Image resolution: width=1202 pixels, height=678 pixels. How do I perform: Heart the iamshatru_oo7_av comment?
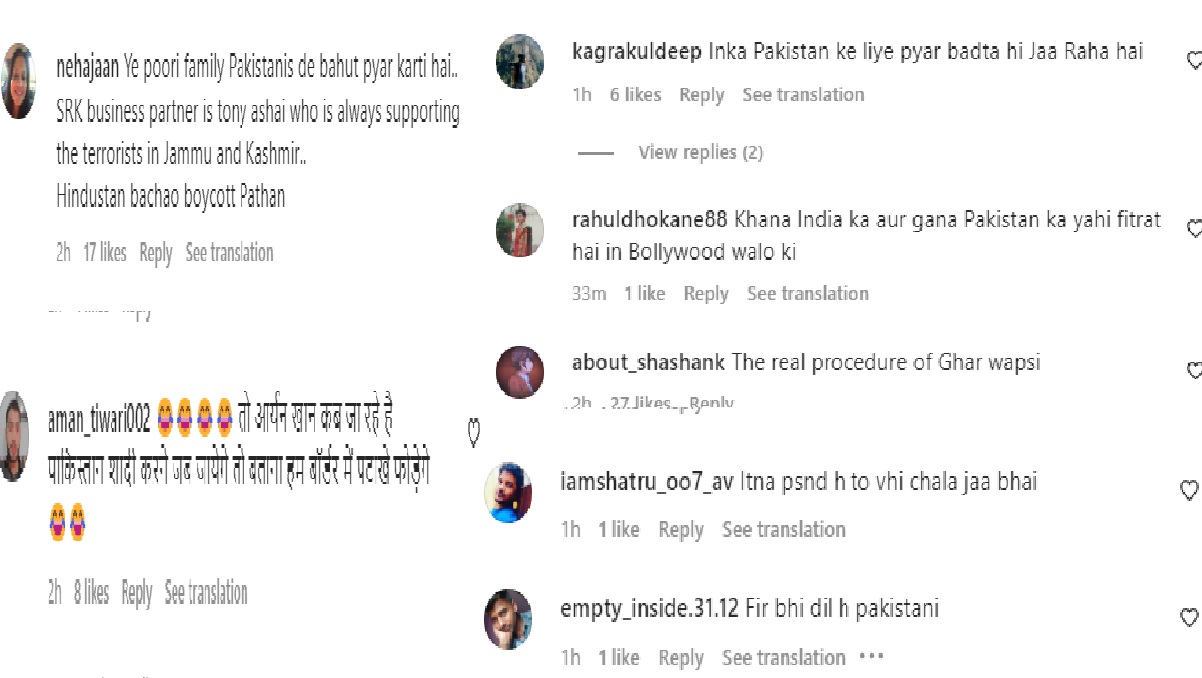click(x=1189, y=490)
